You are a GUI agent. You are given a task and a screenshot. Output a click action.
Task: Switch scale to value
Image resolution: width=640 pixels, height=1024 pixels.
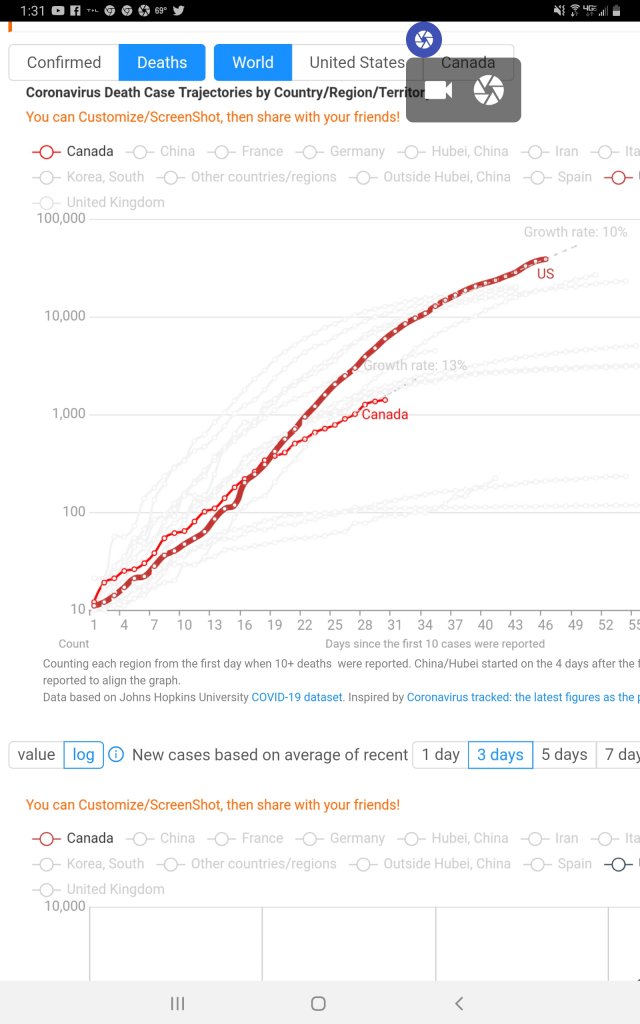point(36,754)
